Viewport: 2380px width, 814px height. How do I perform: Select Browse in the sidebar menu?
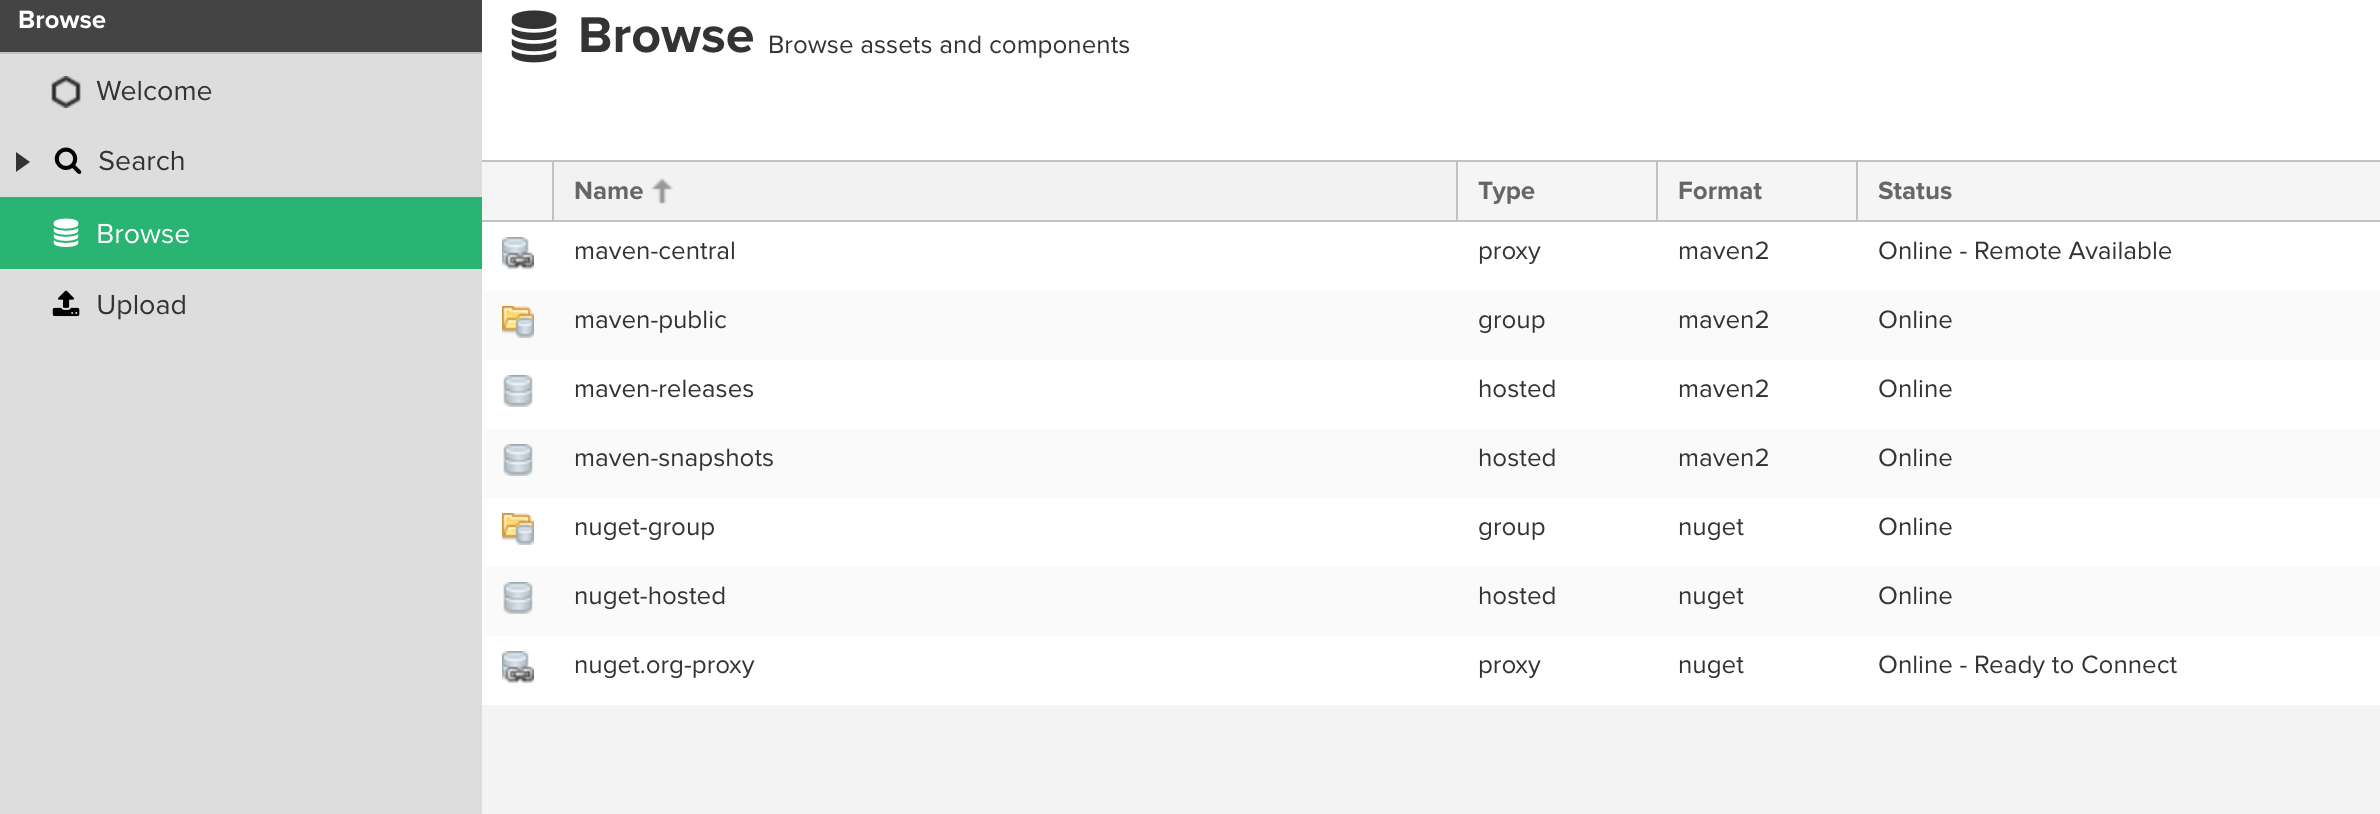pyautogui.click(x=143, y=234)
